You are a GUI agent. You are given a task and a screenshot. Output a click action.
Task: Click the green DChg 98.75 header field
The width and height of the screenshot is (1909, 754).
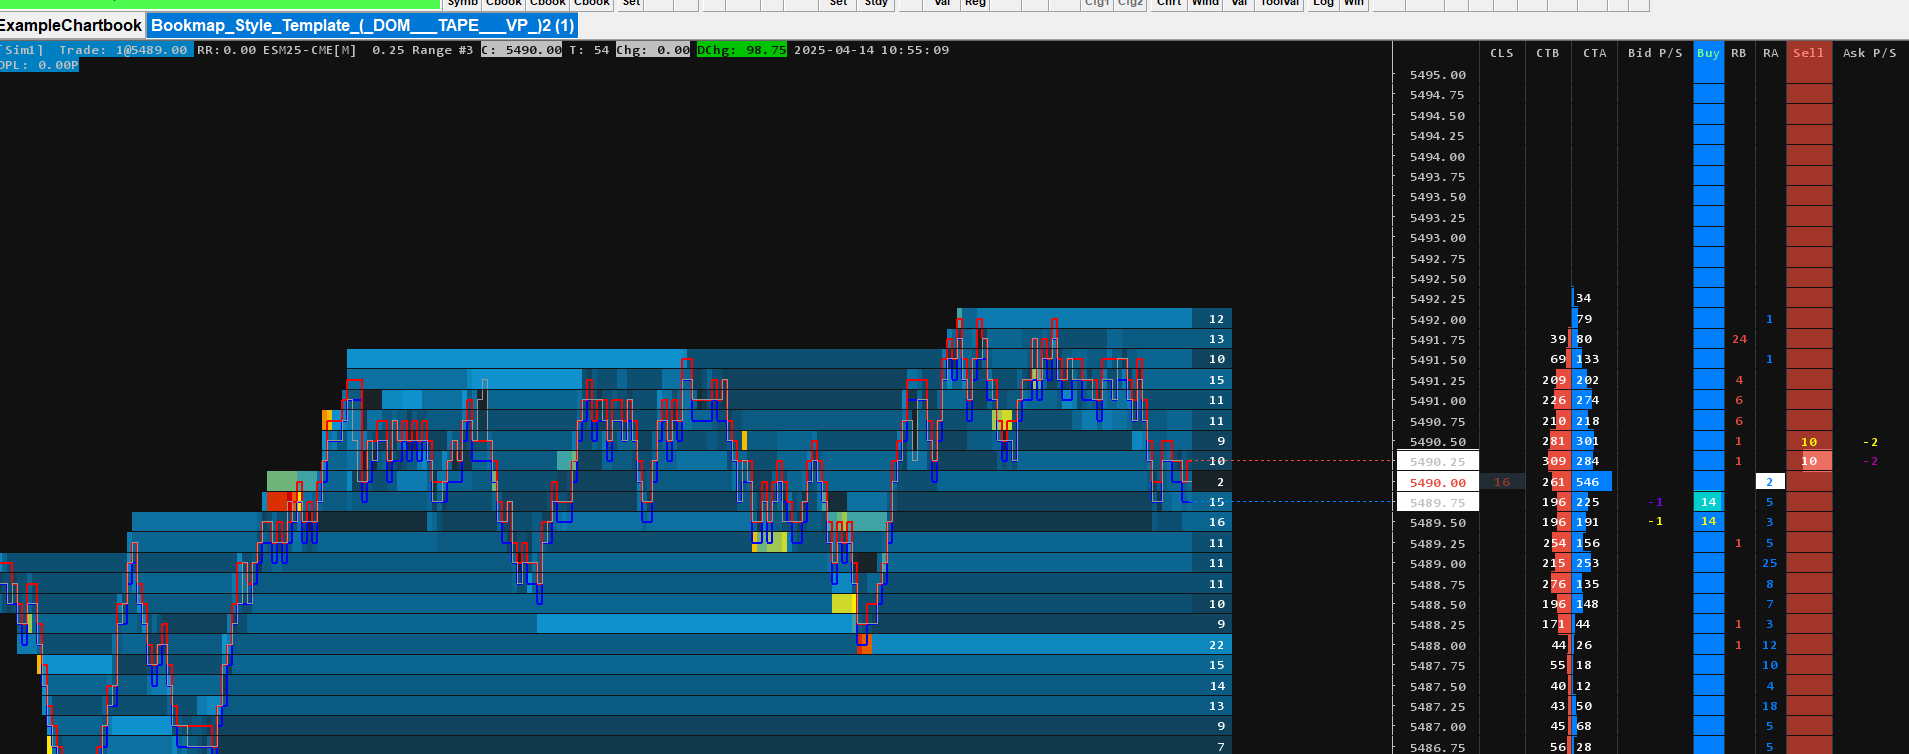[x=742, y=50]
